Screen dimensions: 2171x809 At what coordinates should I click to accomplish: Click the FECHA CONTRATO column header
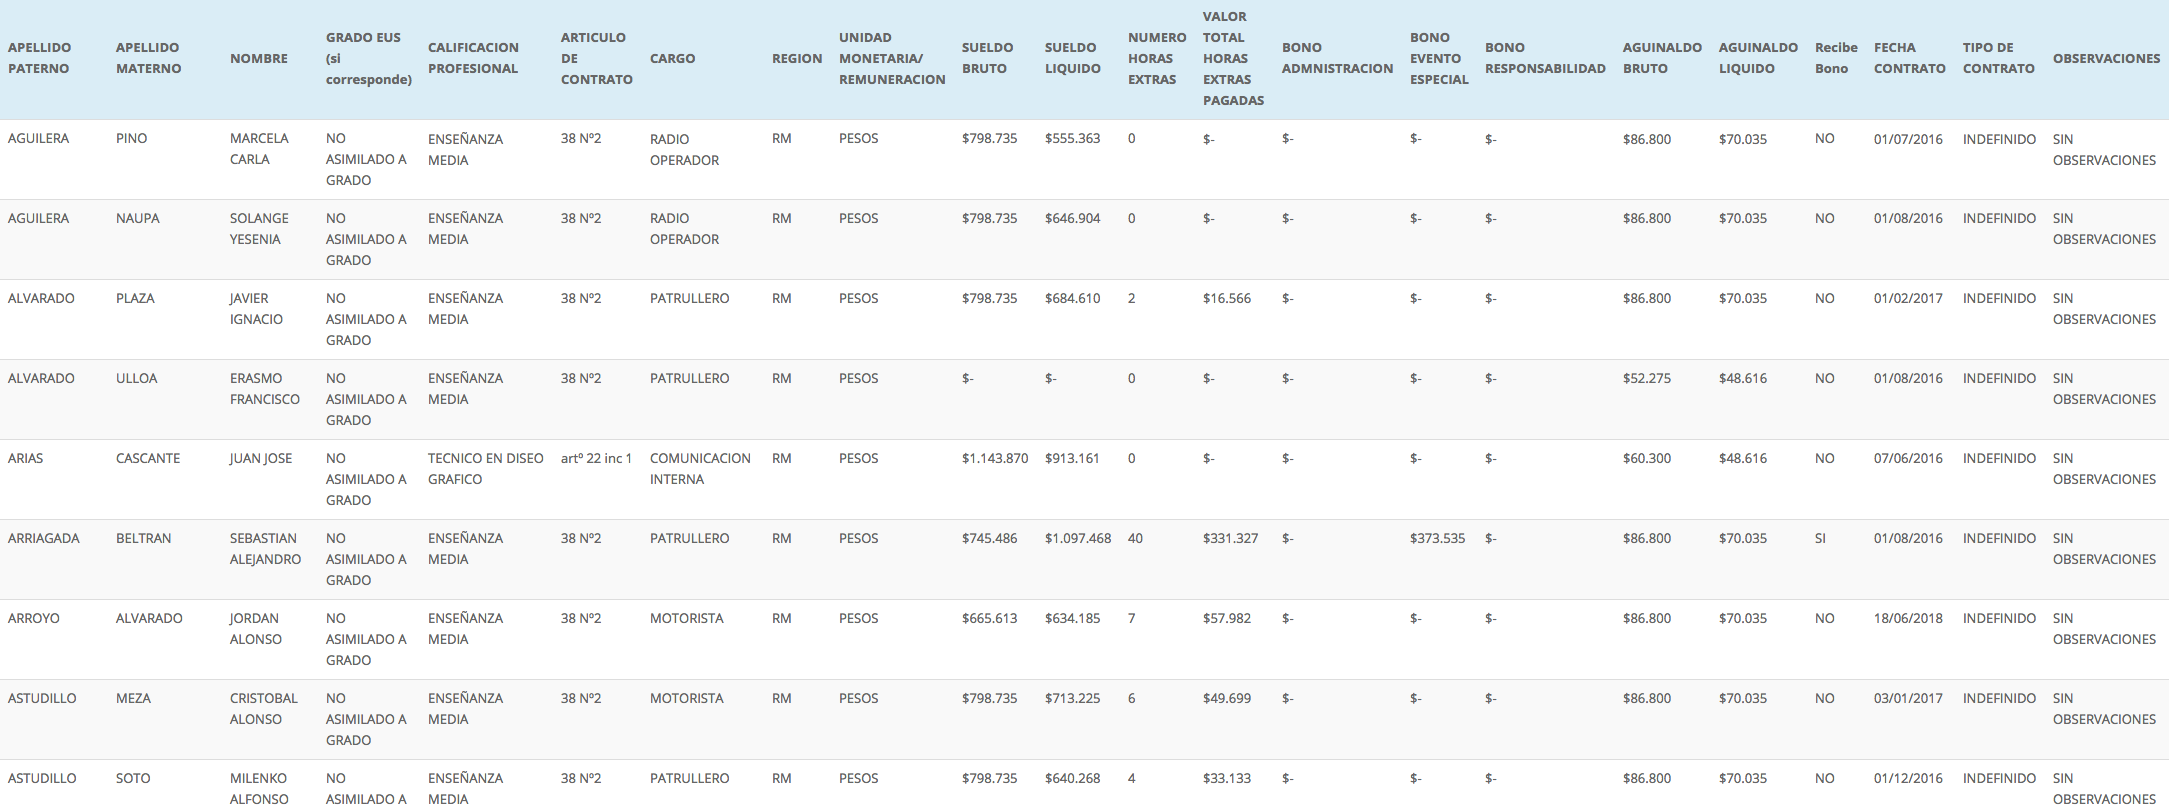1909,58
